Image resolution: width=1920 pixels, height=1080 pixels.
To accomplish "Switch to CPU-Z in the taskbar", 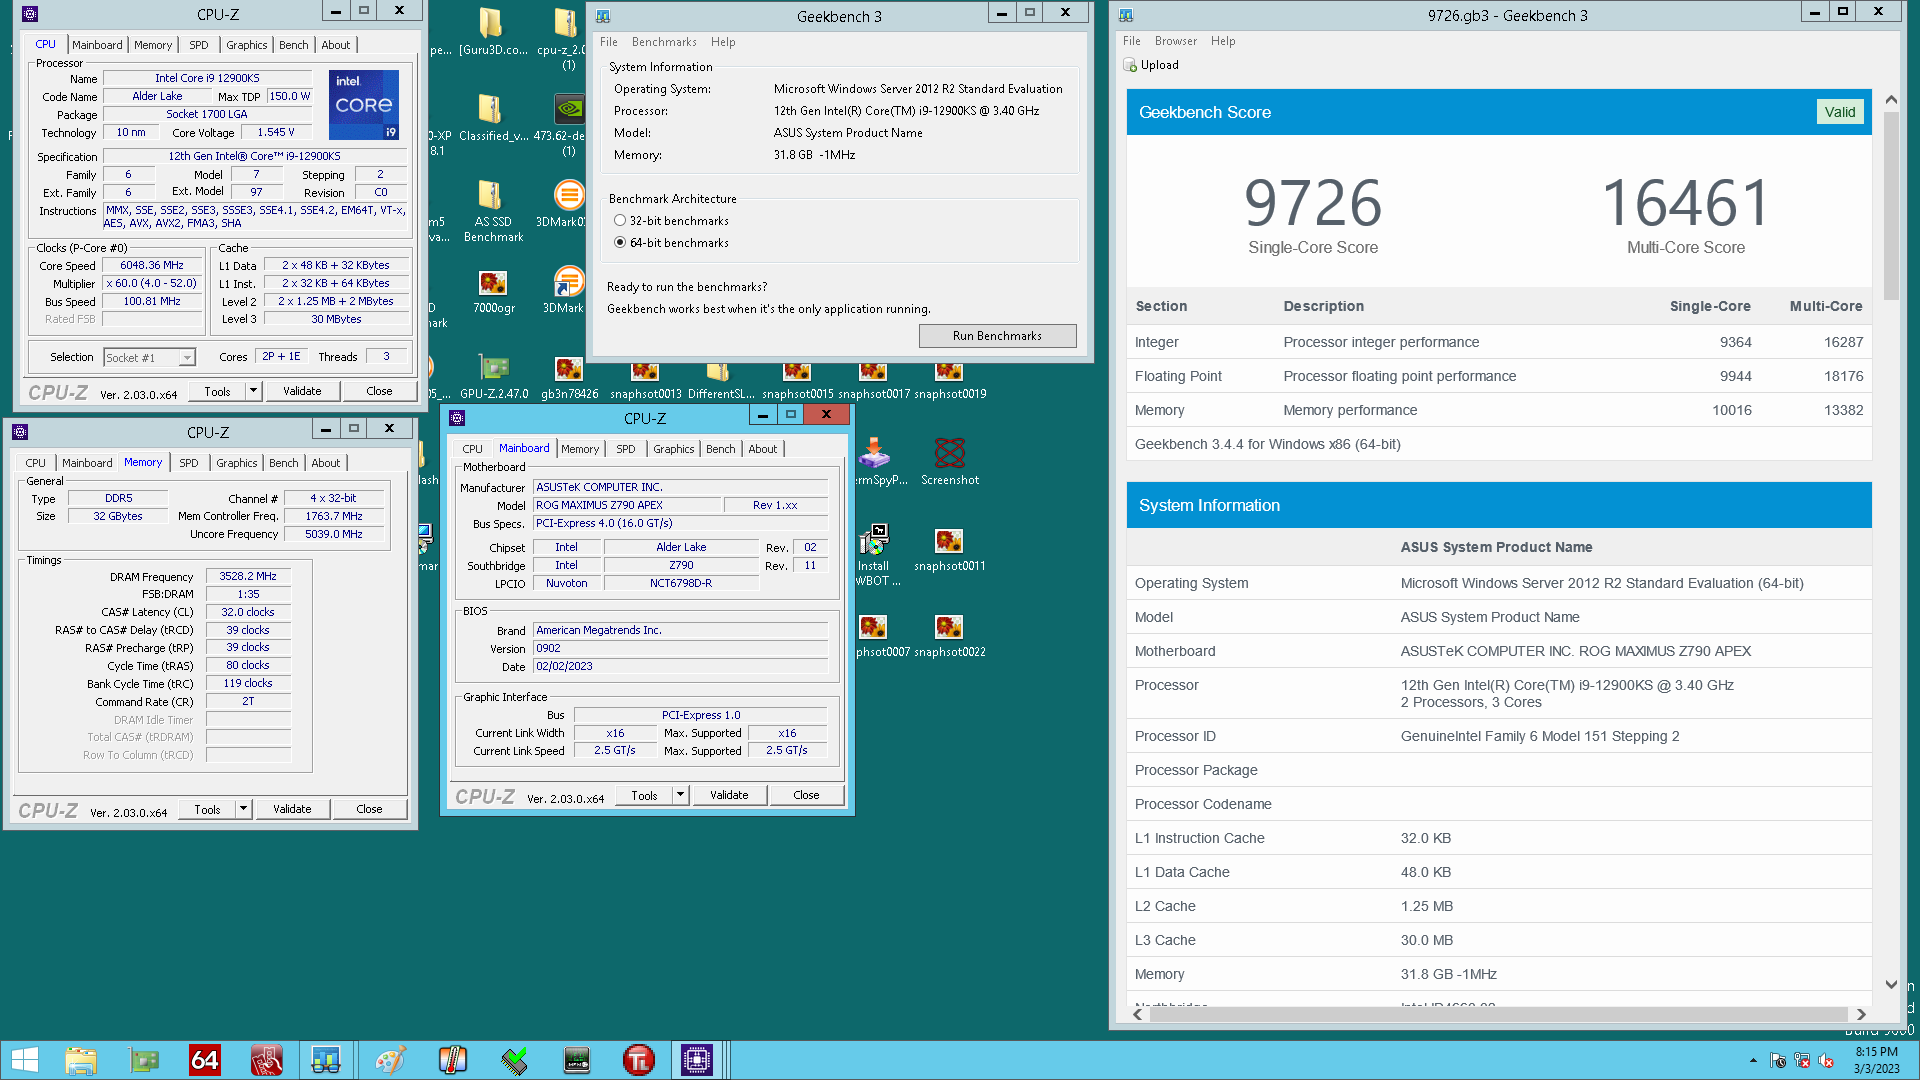I will [697, 1060].
